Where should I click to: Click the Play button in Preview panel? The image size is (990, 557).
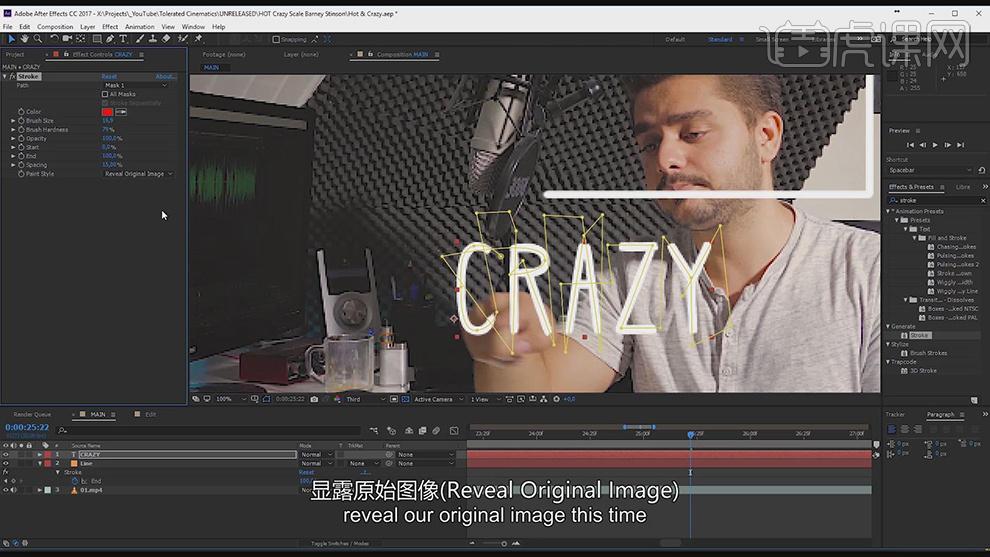coord(935,145)
